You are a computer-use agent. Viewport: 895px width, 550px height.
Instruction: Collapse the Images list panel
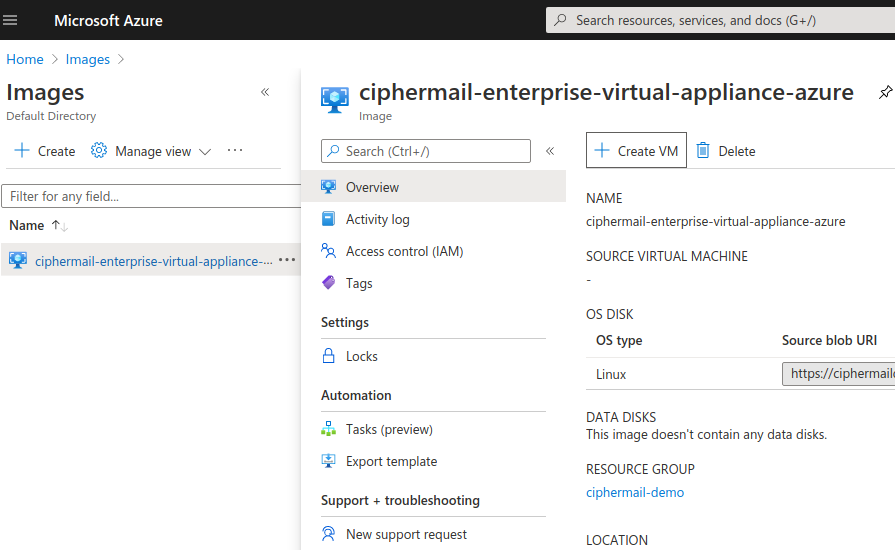click(x=265, y=92)
